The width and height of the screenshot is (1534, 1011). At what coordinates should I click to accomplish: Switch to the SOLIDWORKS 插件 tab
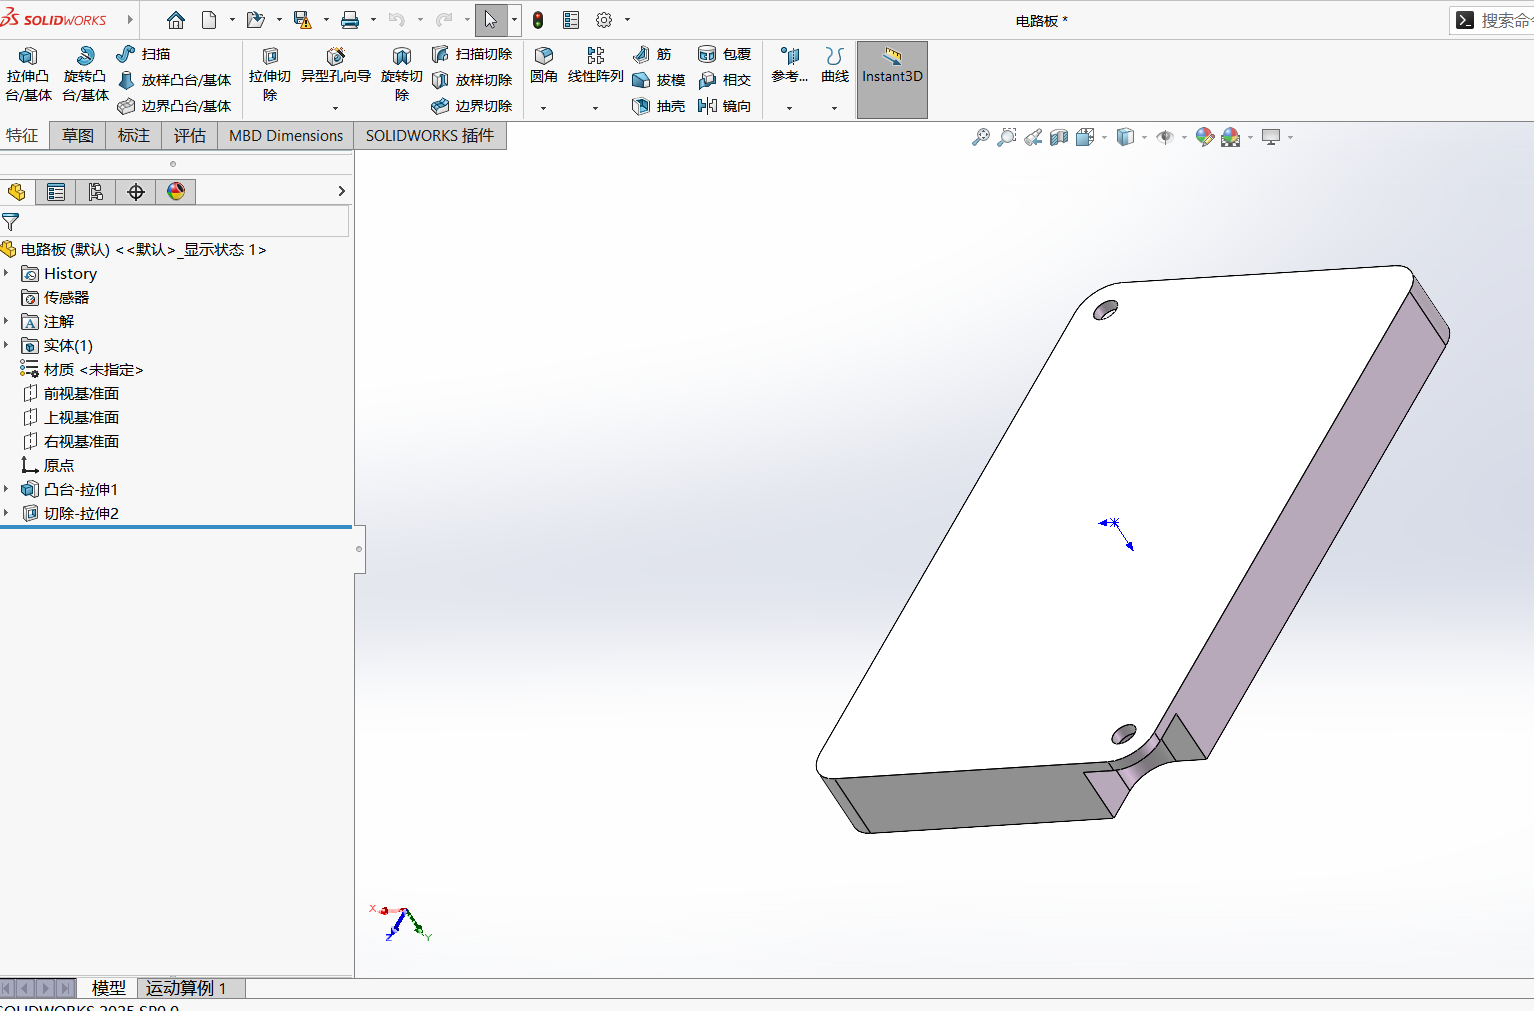430,135
